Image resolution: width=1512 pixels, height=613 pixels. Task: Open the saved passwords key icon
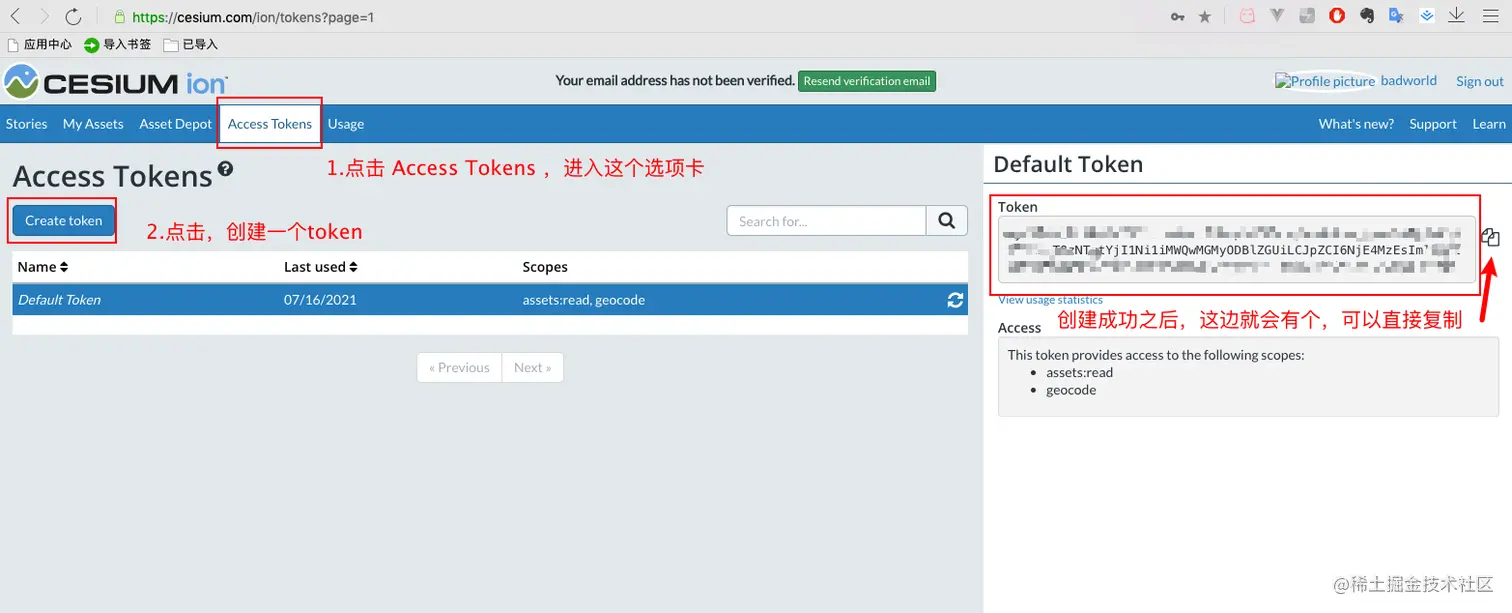click(x=1178, y=16)
